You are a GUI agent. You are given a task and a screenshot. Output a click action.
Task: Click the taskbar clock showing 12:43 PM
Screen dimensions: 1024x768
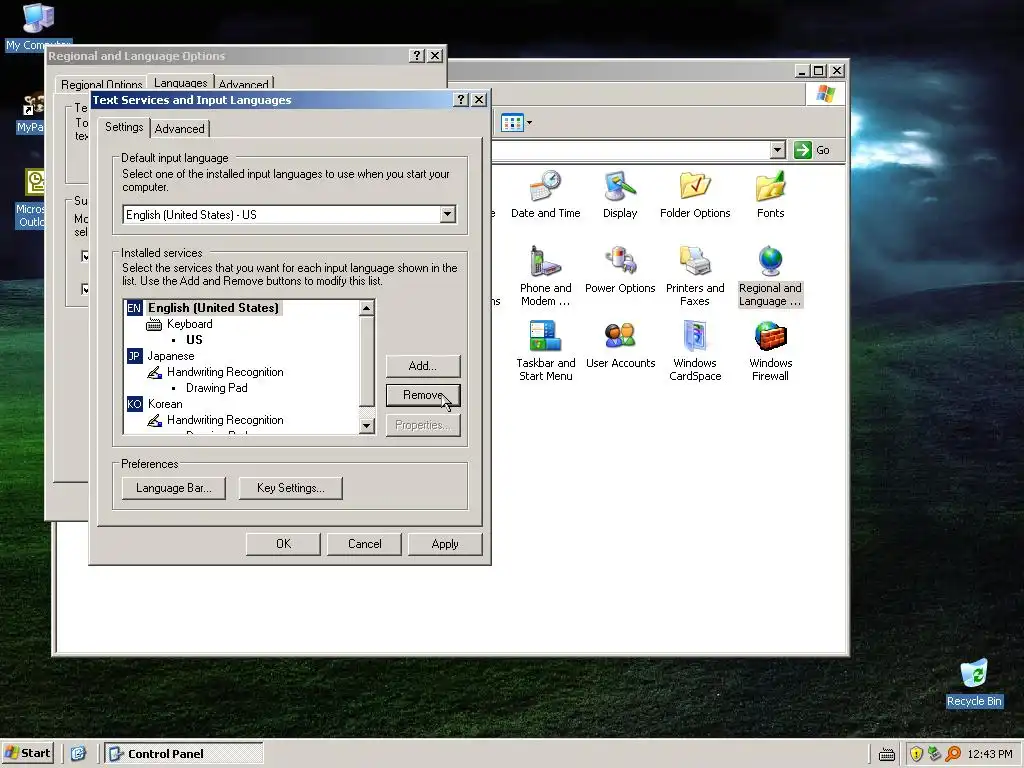(x=989, y=754)
